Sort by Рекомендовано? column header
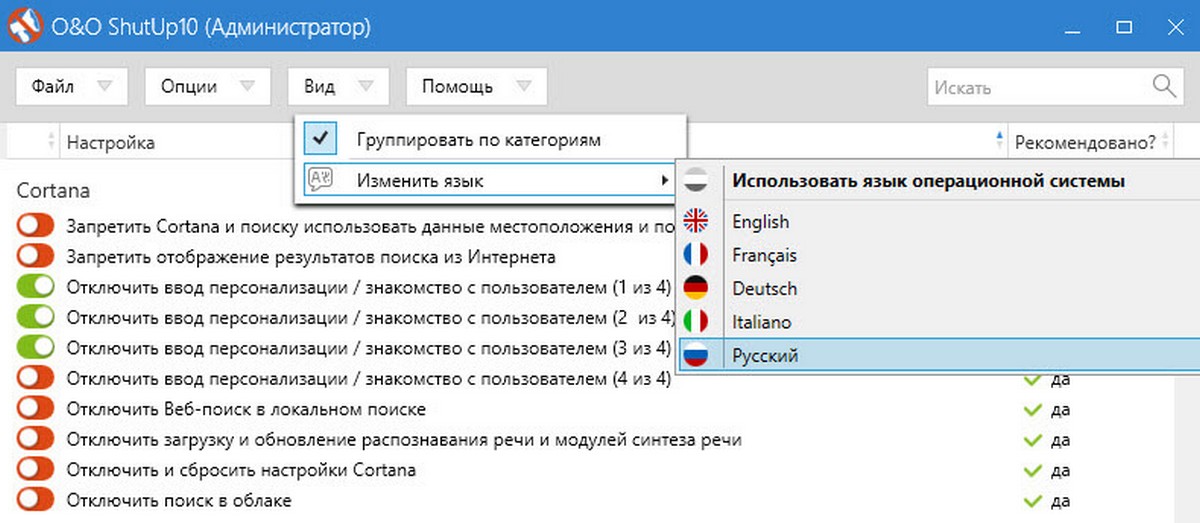Screen dimensions: 1200x523 (1085, 143)
